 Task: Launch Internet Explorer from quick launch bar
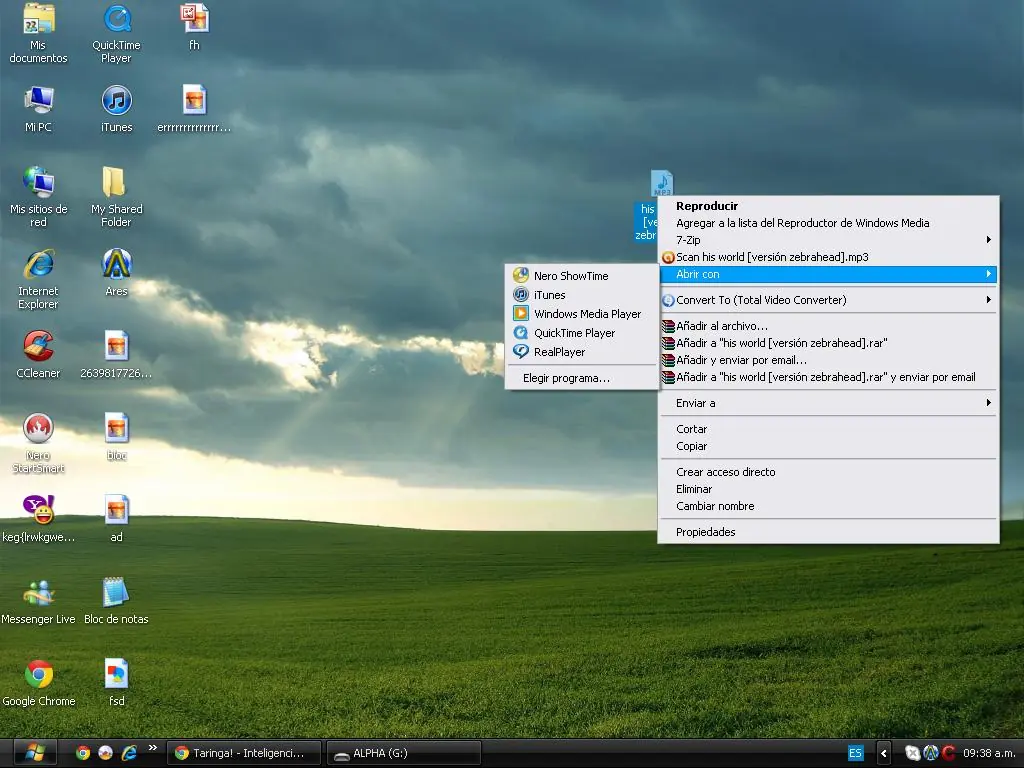coord(129,753)
